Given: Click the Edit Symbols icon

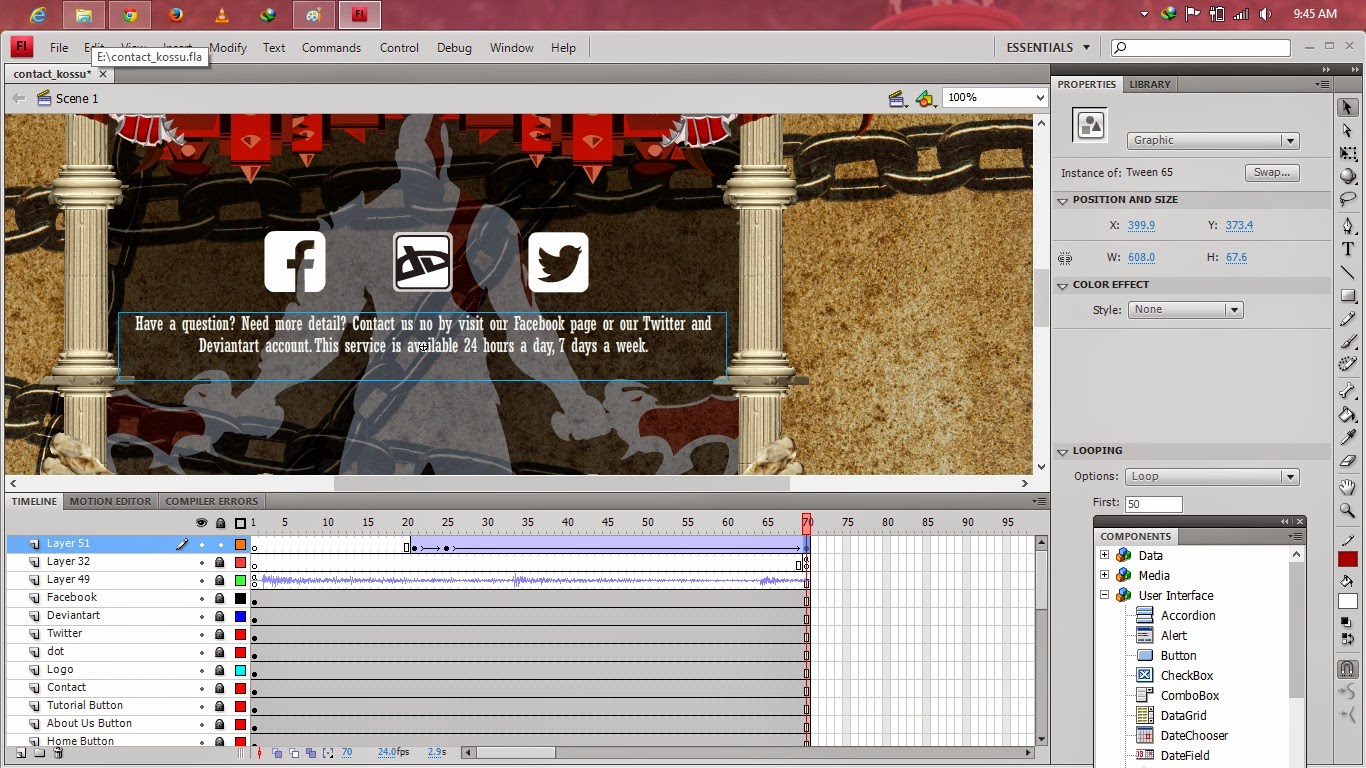Looking at the screenshot, I should pyautogui.click(x=925, y=98).
